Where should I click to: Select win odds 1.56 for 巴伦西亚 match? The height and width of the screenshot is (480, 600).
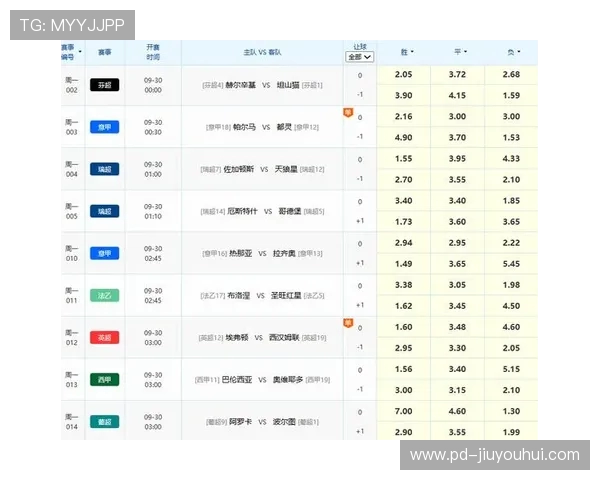[x=403, y=369]
